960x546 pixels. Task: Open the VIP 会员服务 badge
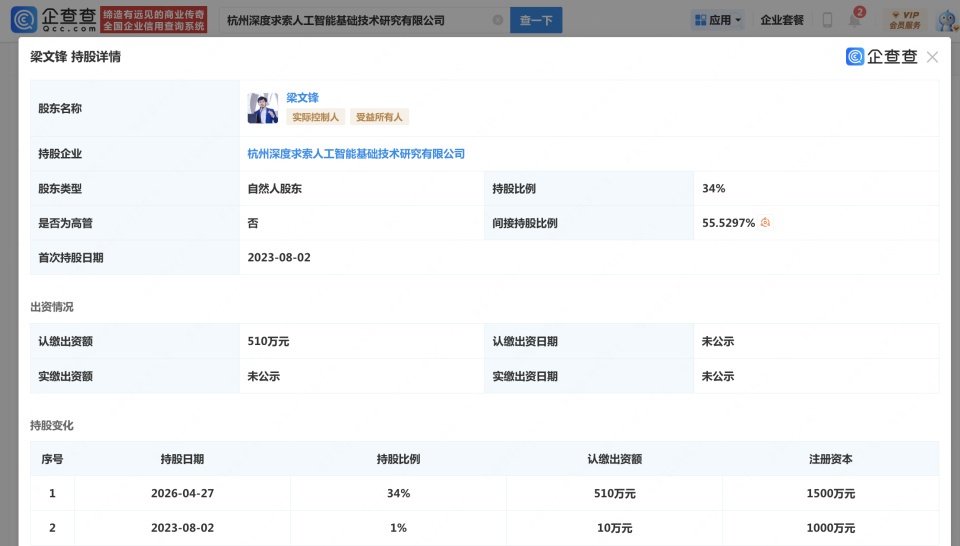click(x=904, y=20)
